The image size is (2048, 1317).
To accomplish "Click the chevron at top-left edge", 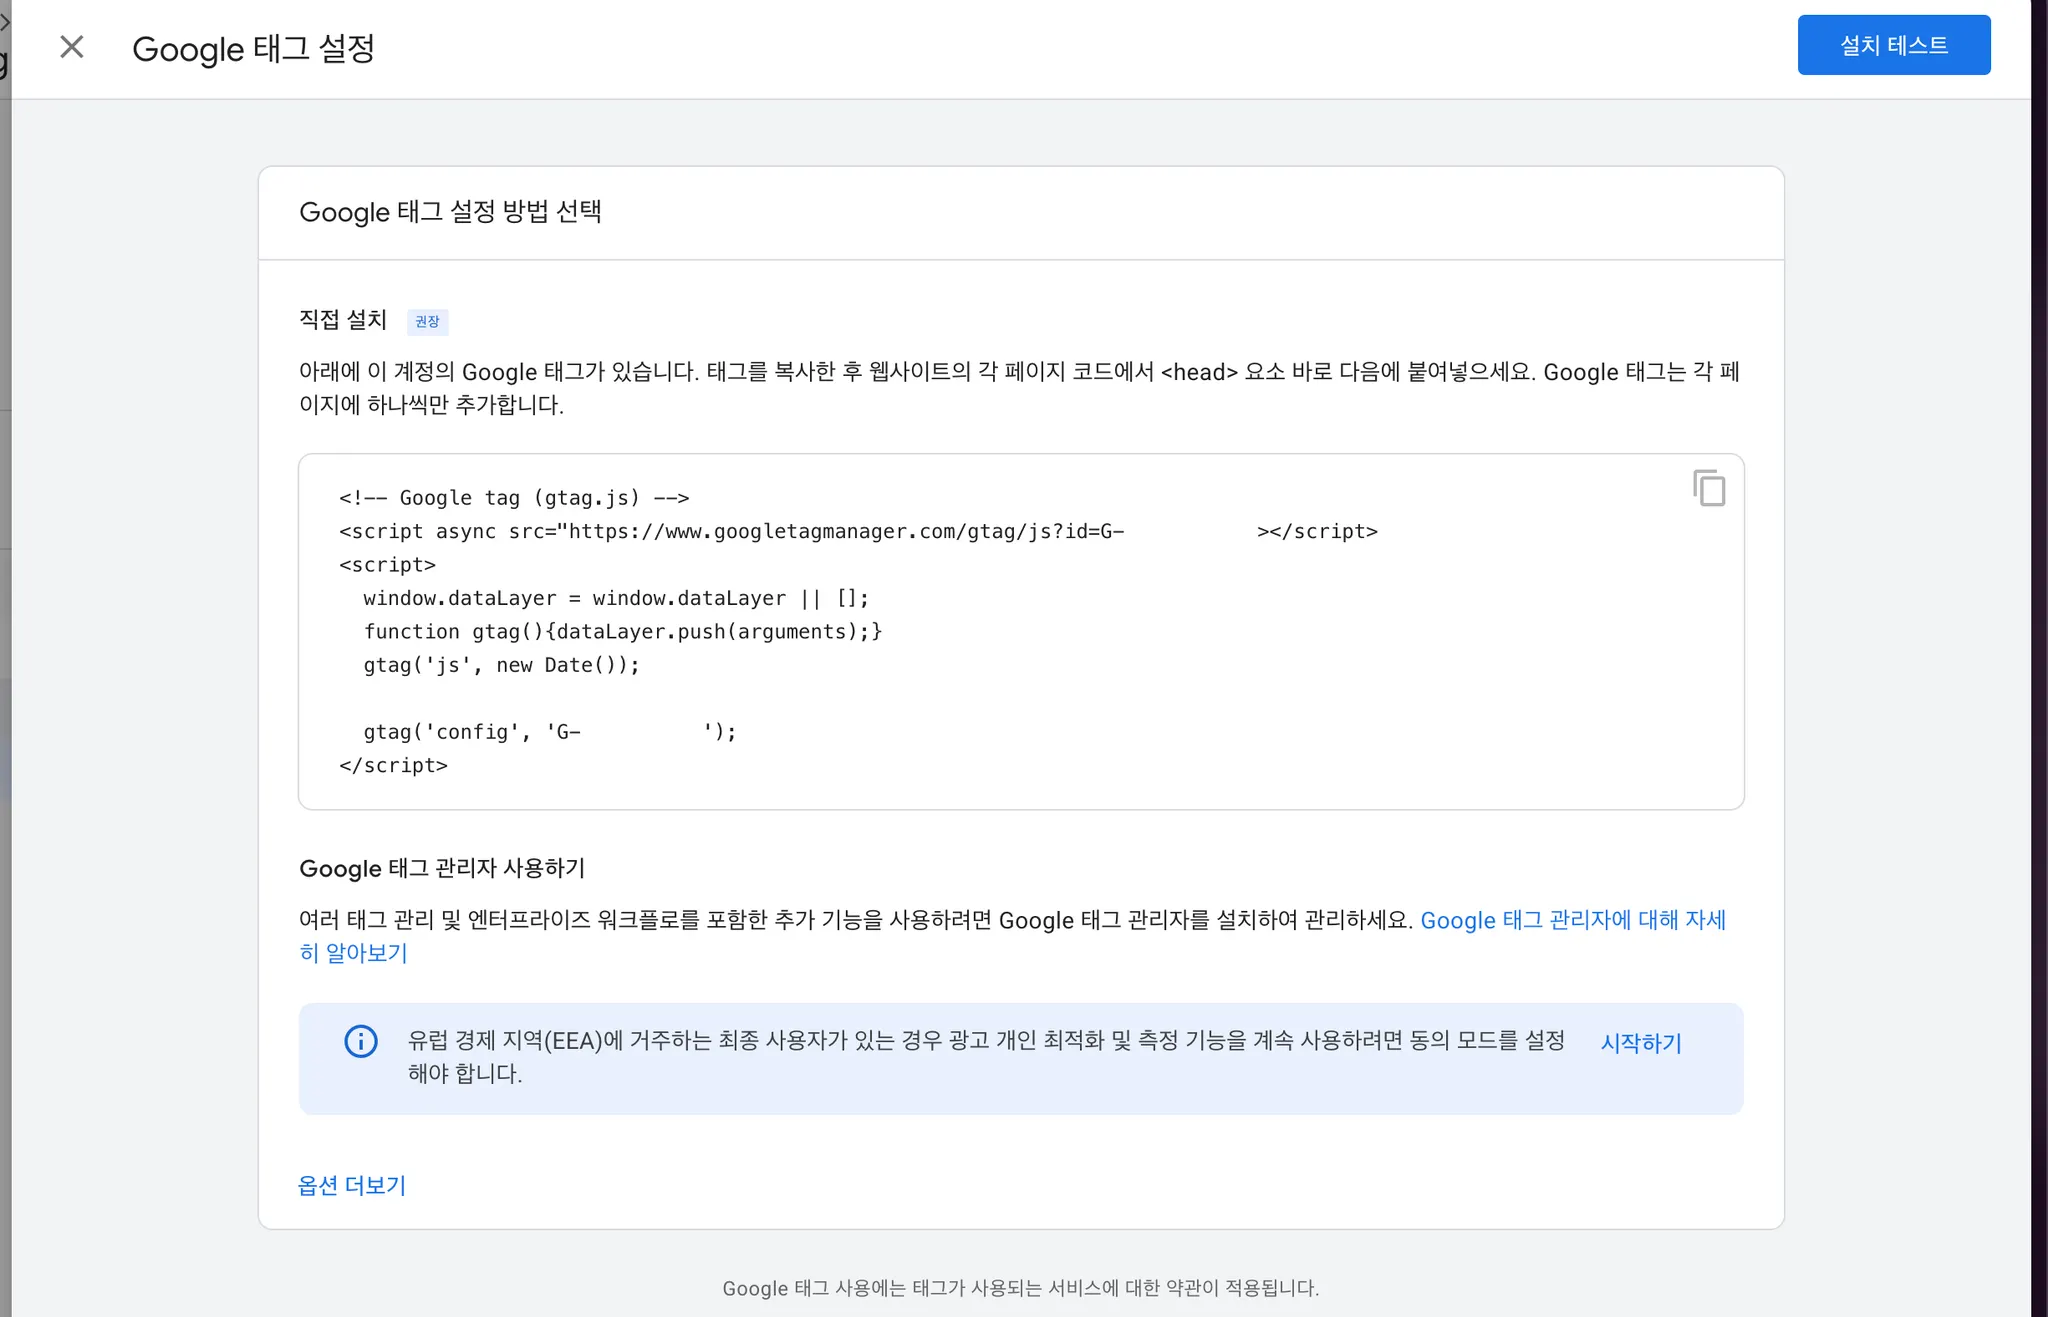I will 4,22.
